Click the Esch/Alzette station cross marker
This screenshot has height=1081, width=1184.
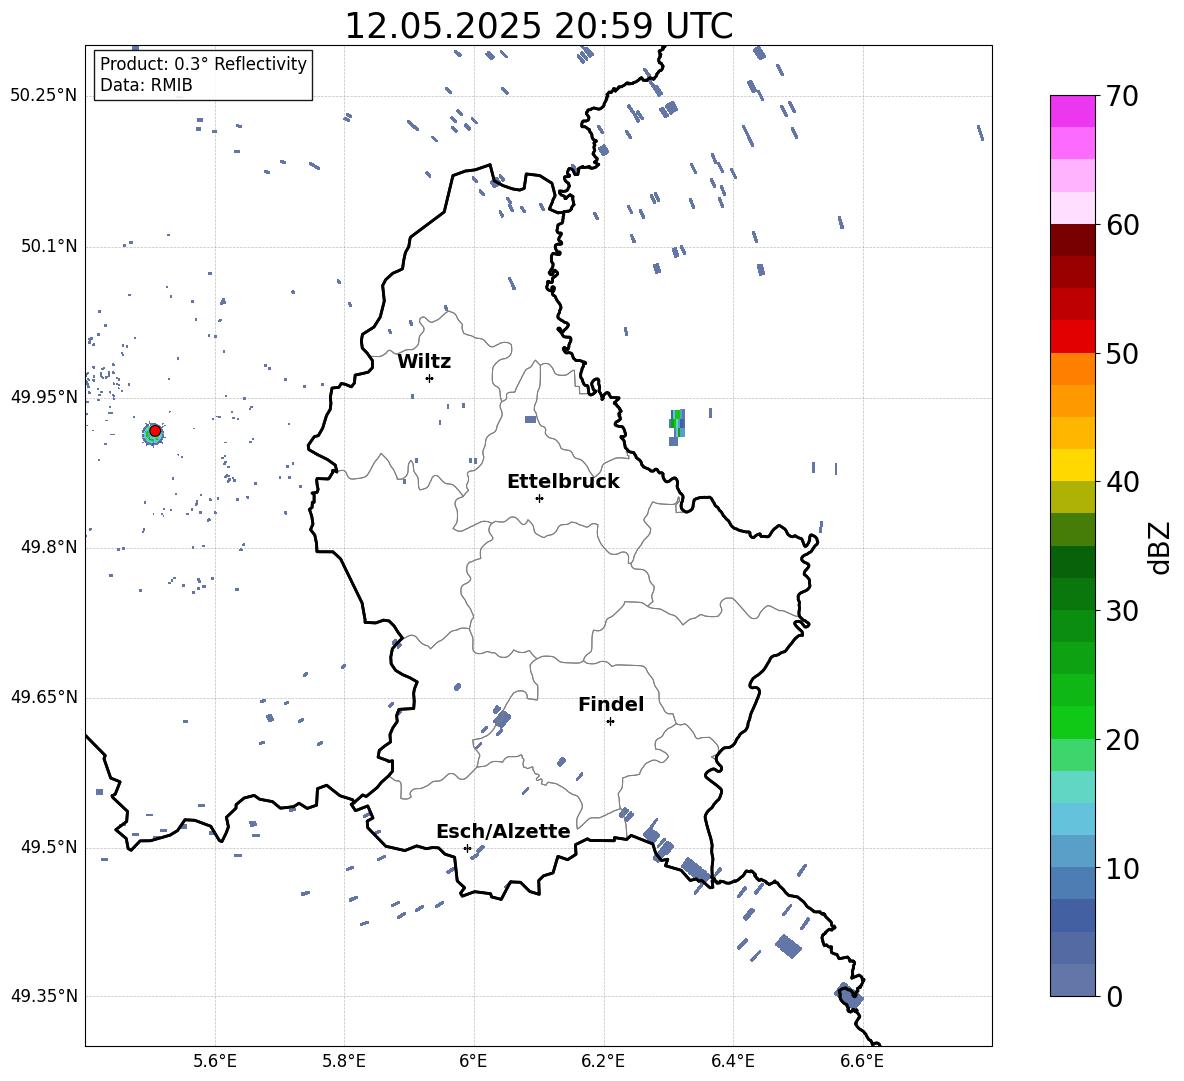click(467, 848)
